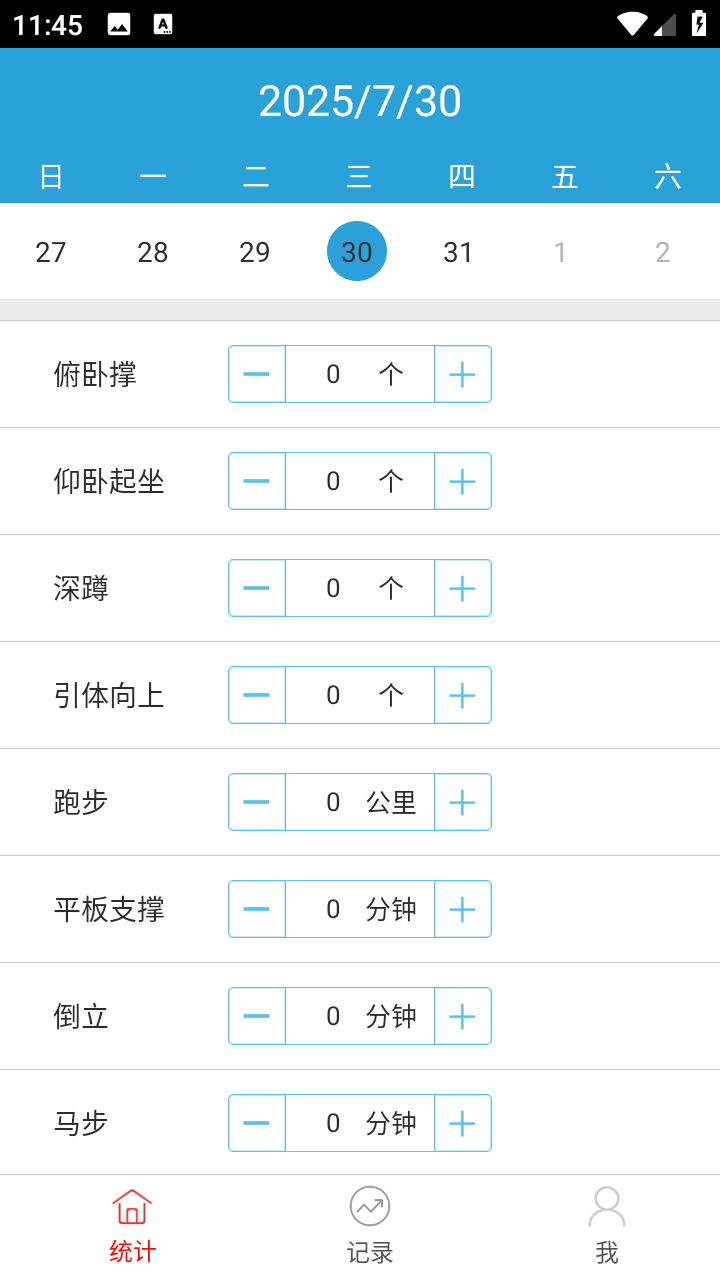
Task: Reduce 平板支撑 minutes with minus icon
Action: pos(257,909)
